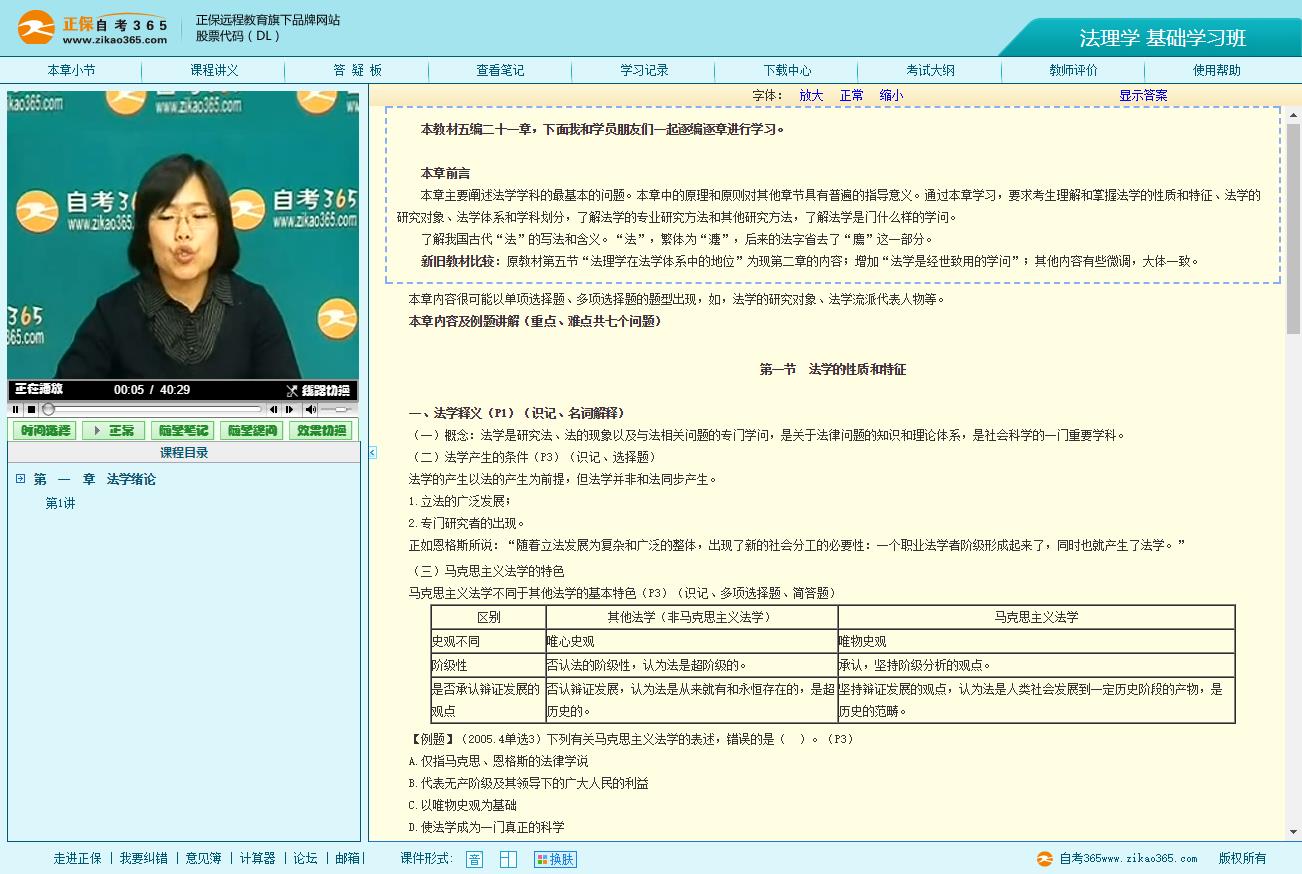Pause the lecture video
This screenshot has width=1302, height=874.
pos(16,409)
